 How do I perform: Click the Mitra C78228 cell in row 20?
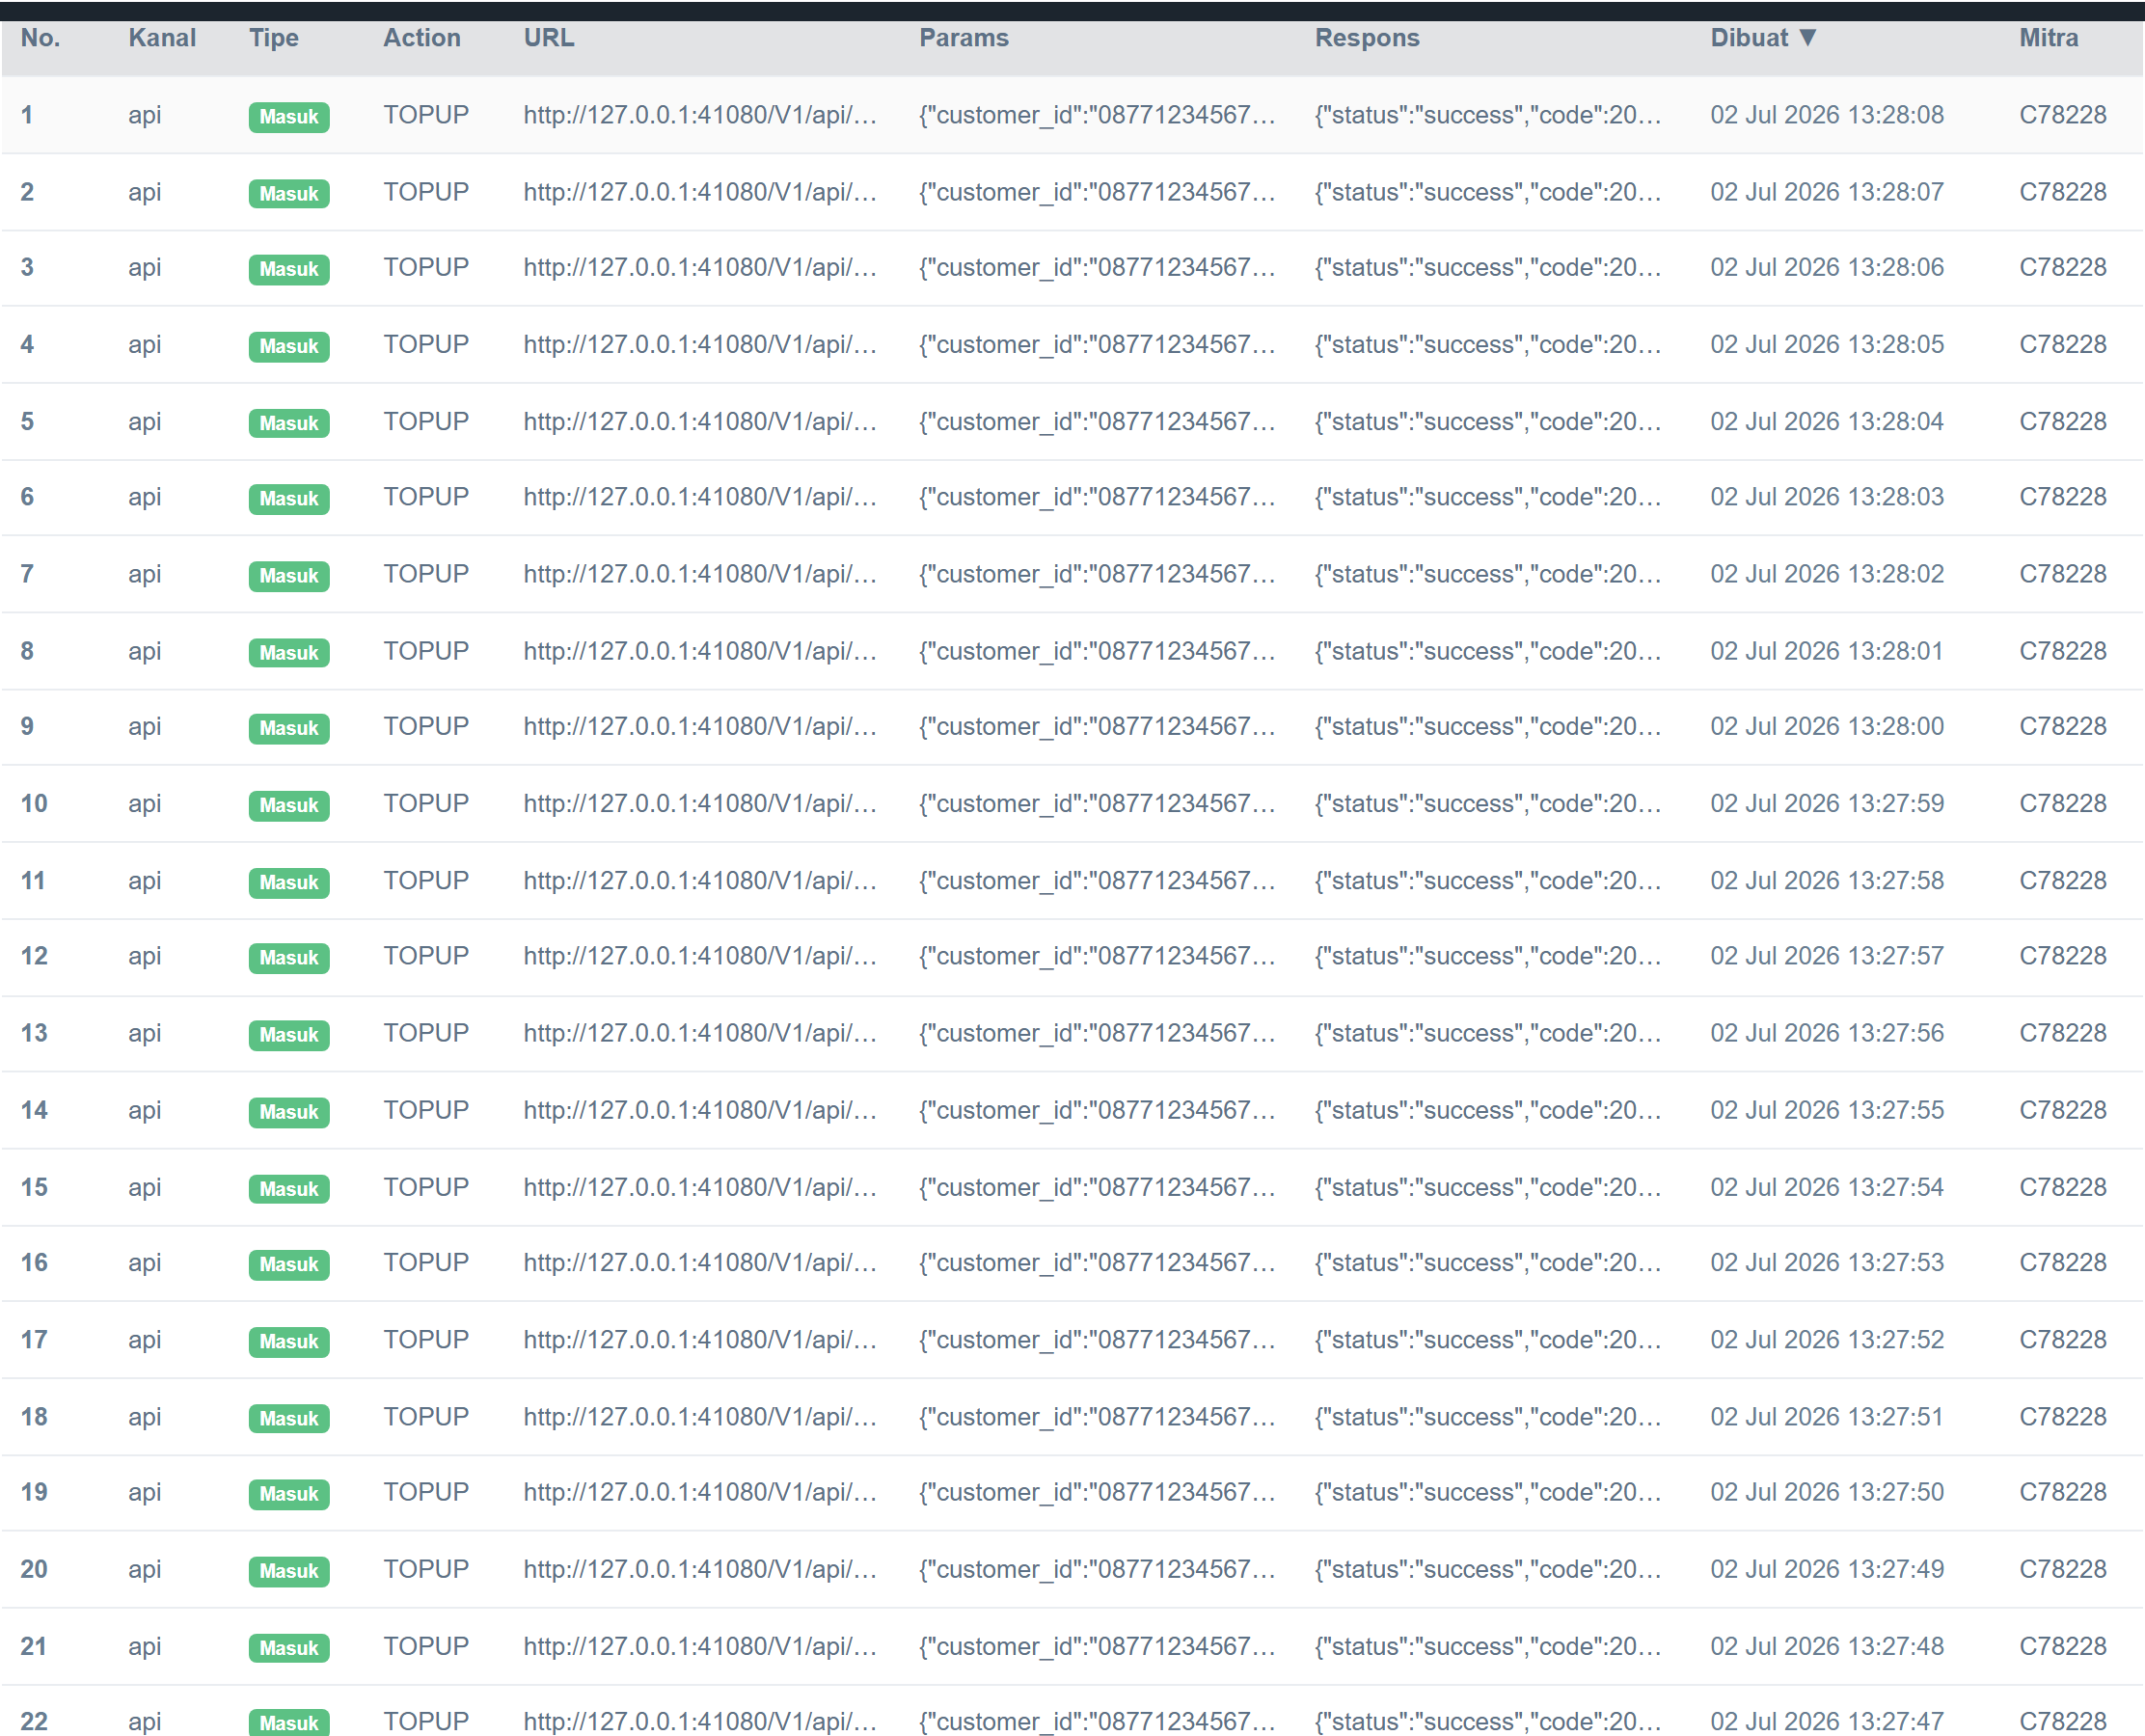pyautogui.click(x=2063, y=1570)
